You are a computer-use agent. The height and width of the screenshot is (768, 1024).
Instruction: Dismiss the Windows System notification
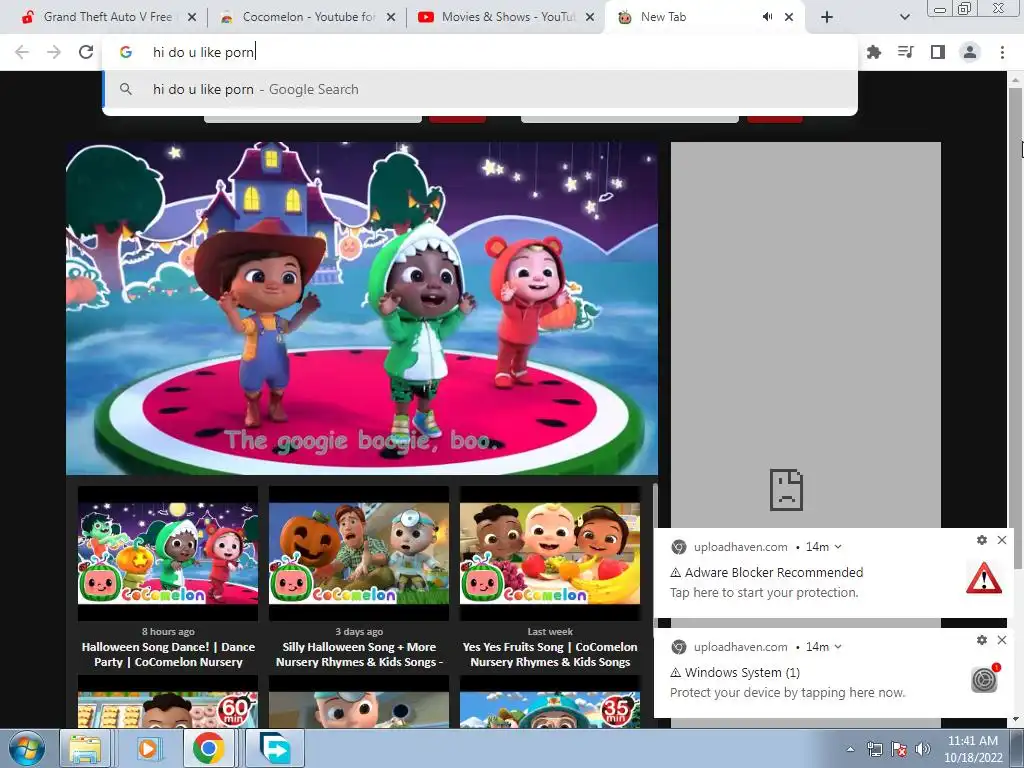(x=1002, y=640)
